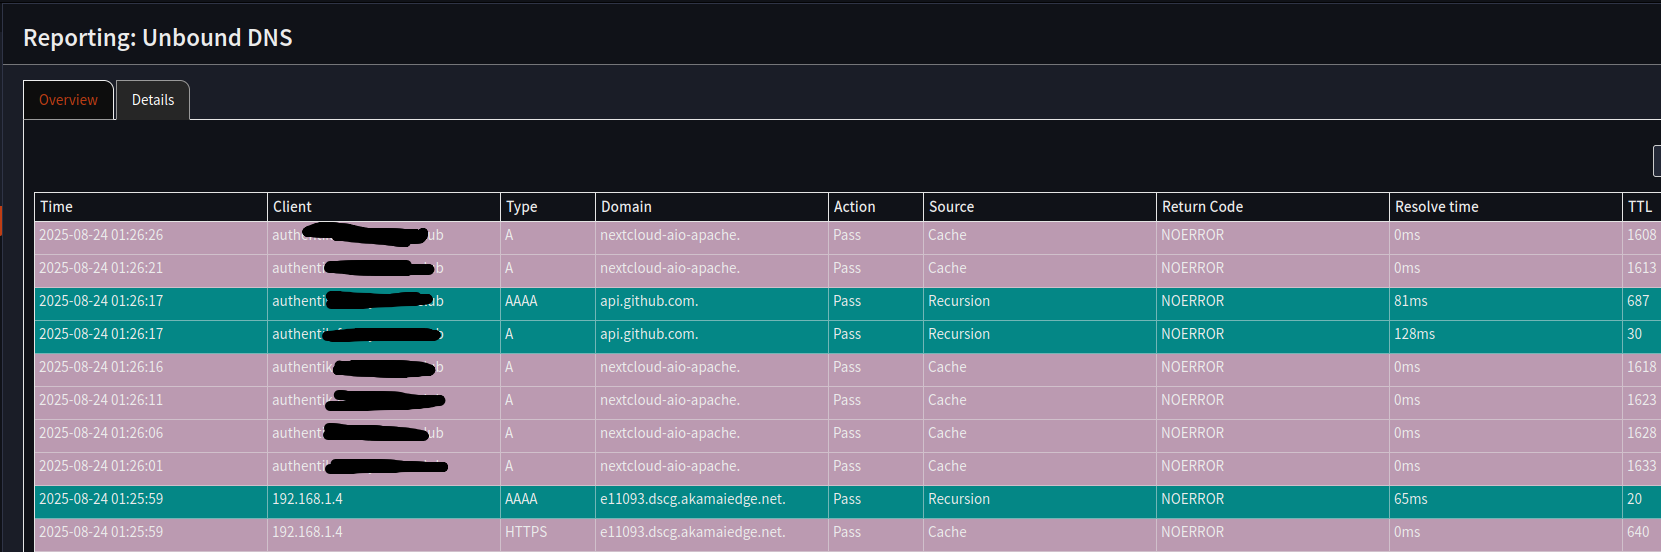Image resolution: width=1661 pixels, height=552 pixels.
Task: Select the Details tab
Action: pos(153,100)
